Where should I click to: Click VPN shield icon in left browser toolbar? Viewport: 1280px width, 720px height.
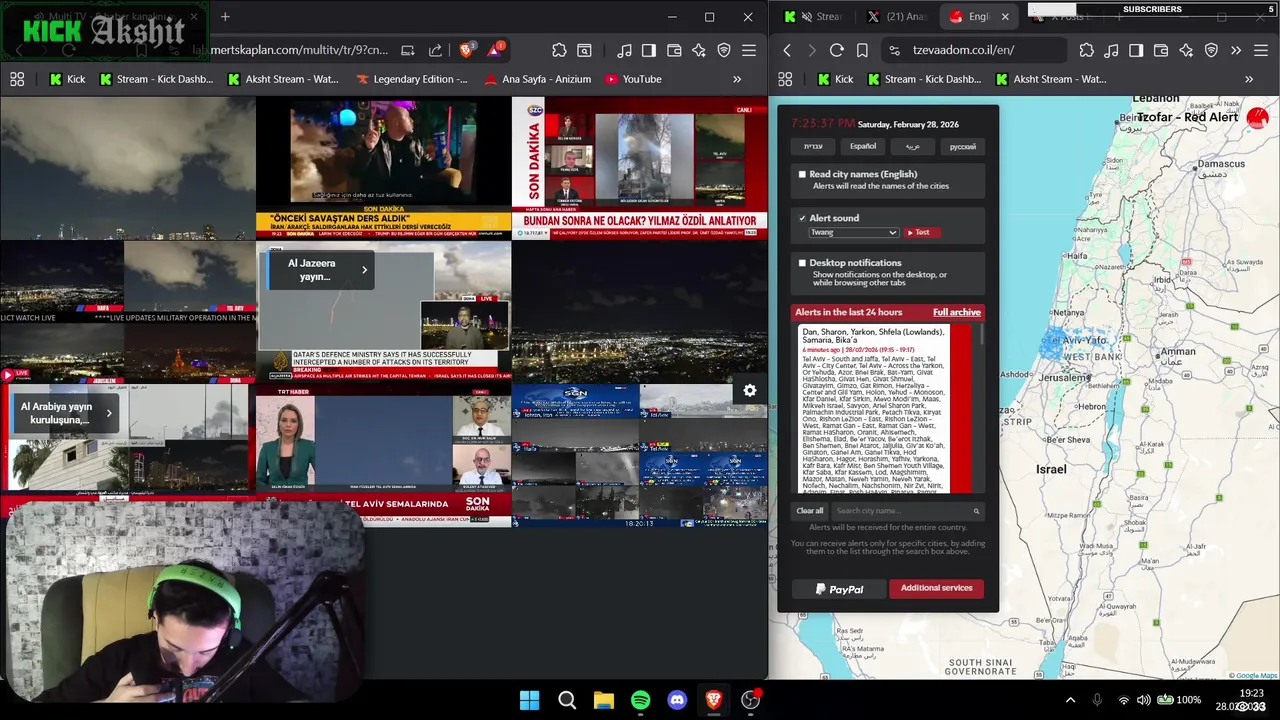click(x=724, y=50)
